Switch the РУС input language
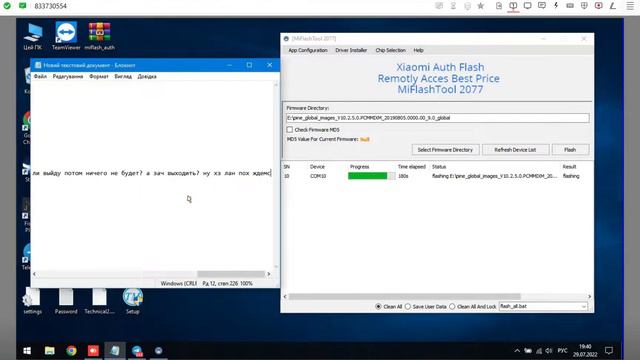640x360 pixels. [562, 351]
